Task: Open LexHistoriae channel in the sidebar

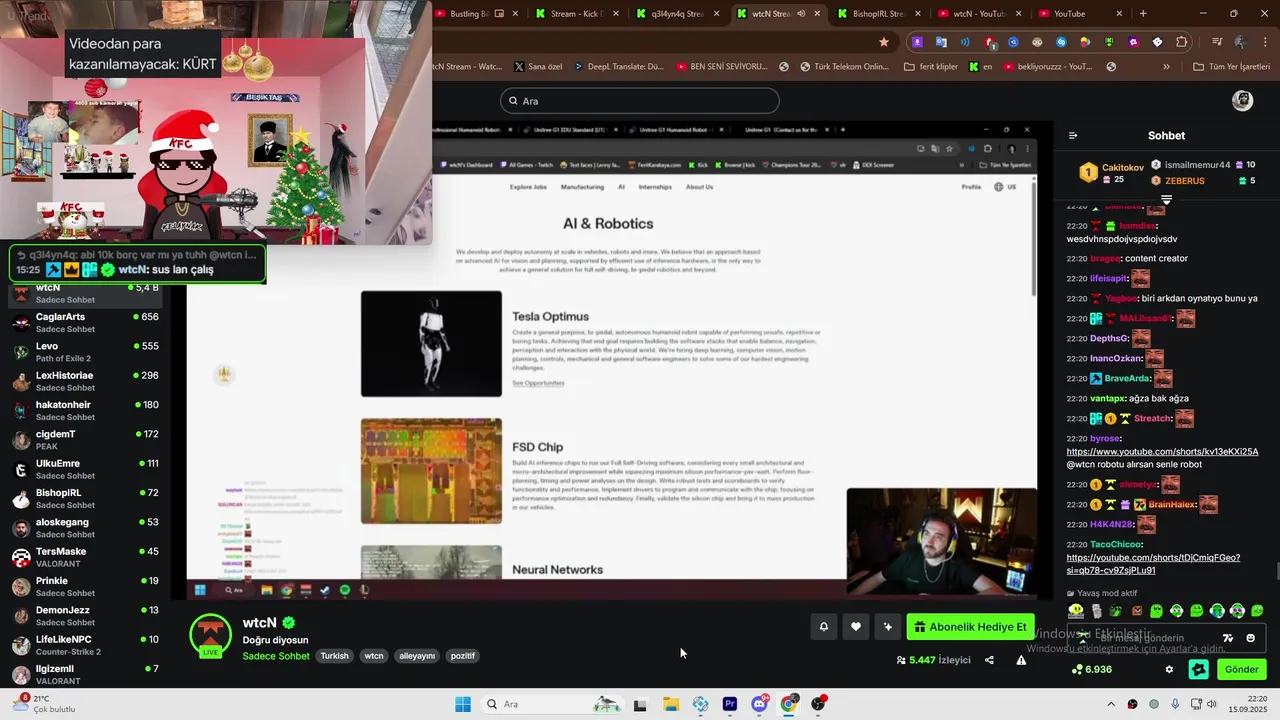Action: (85, 381)
